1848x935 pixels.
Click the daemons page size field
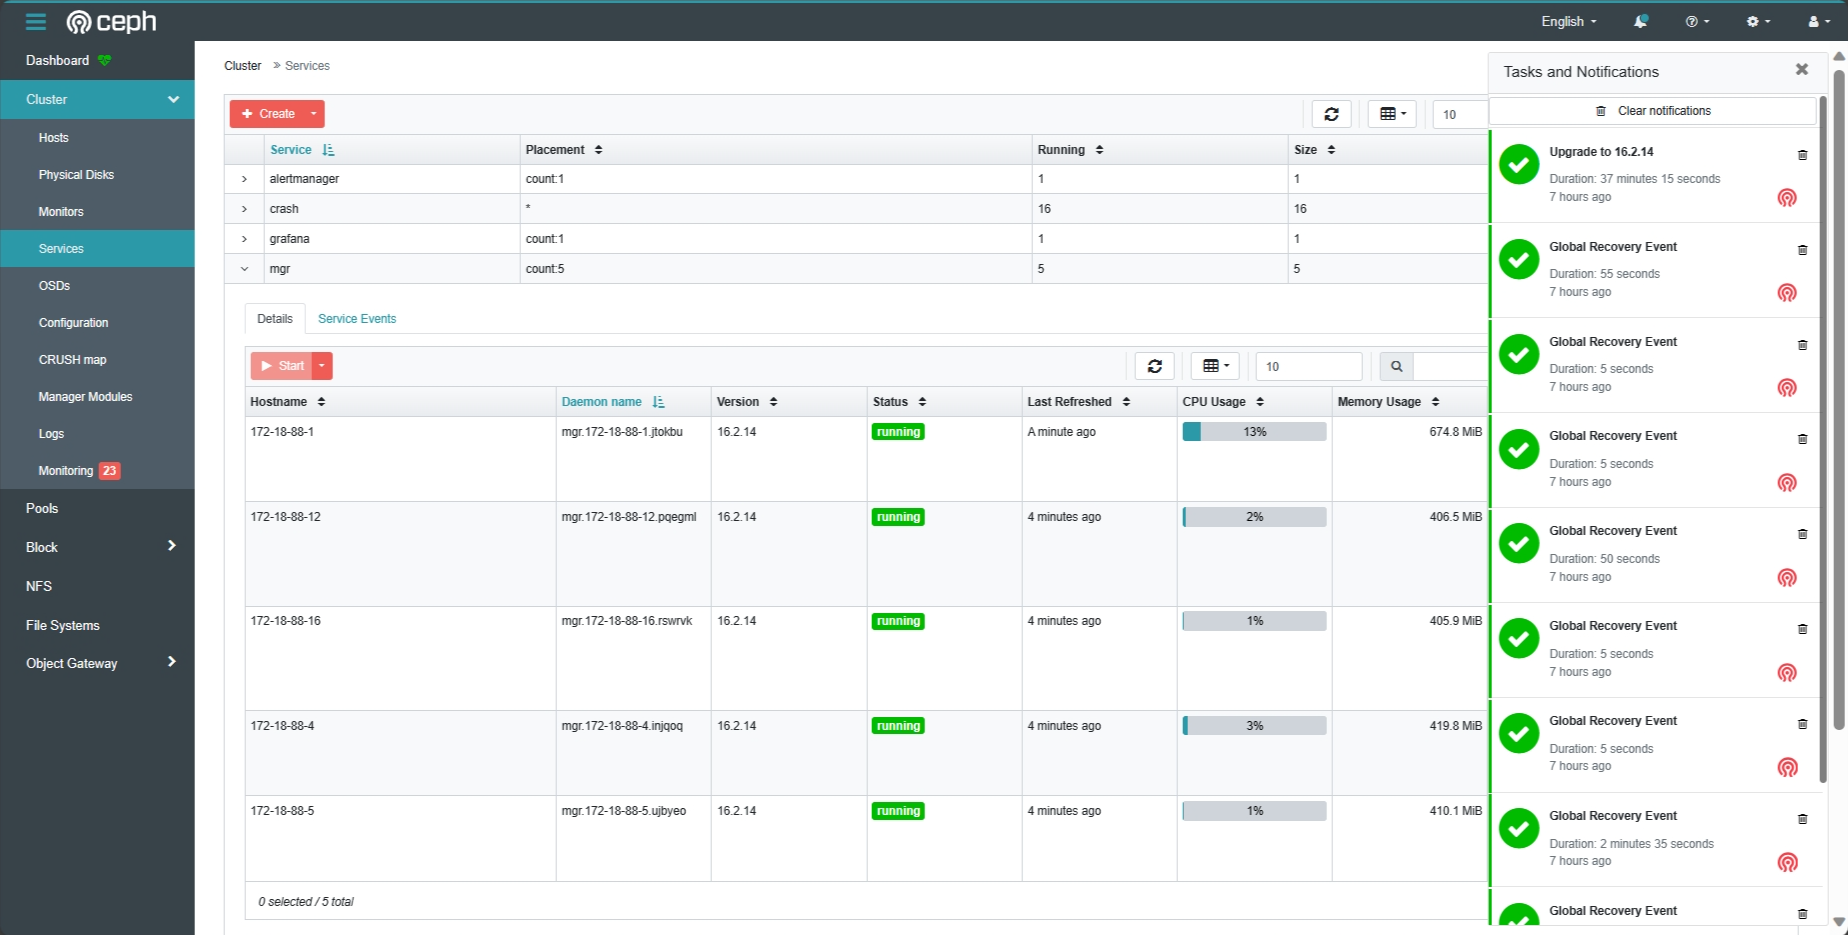point(1309,366)
